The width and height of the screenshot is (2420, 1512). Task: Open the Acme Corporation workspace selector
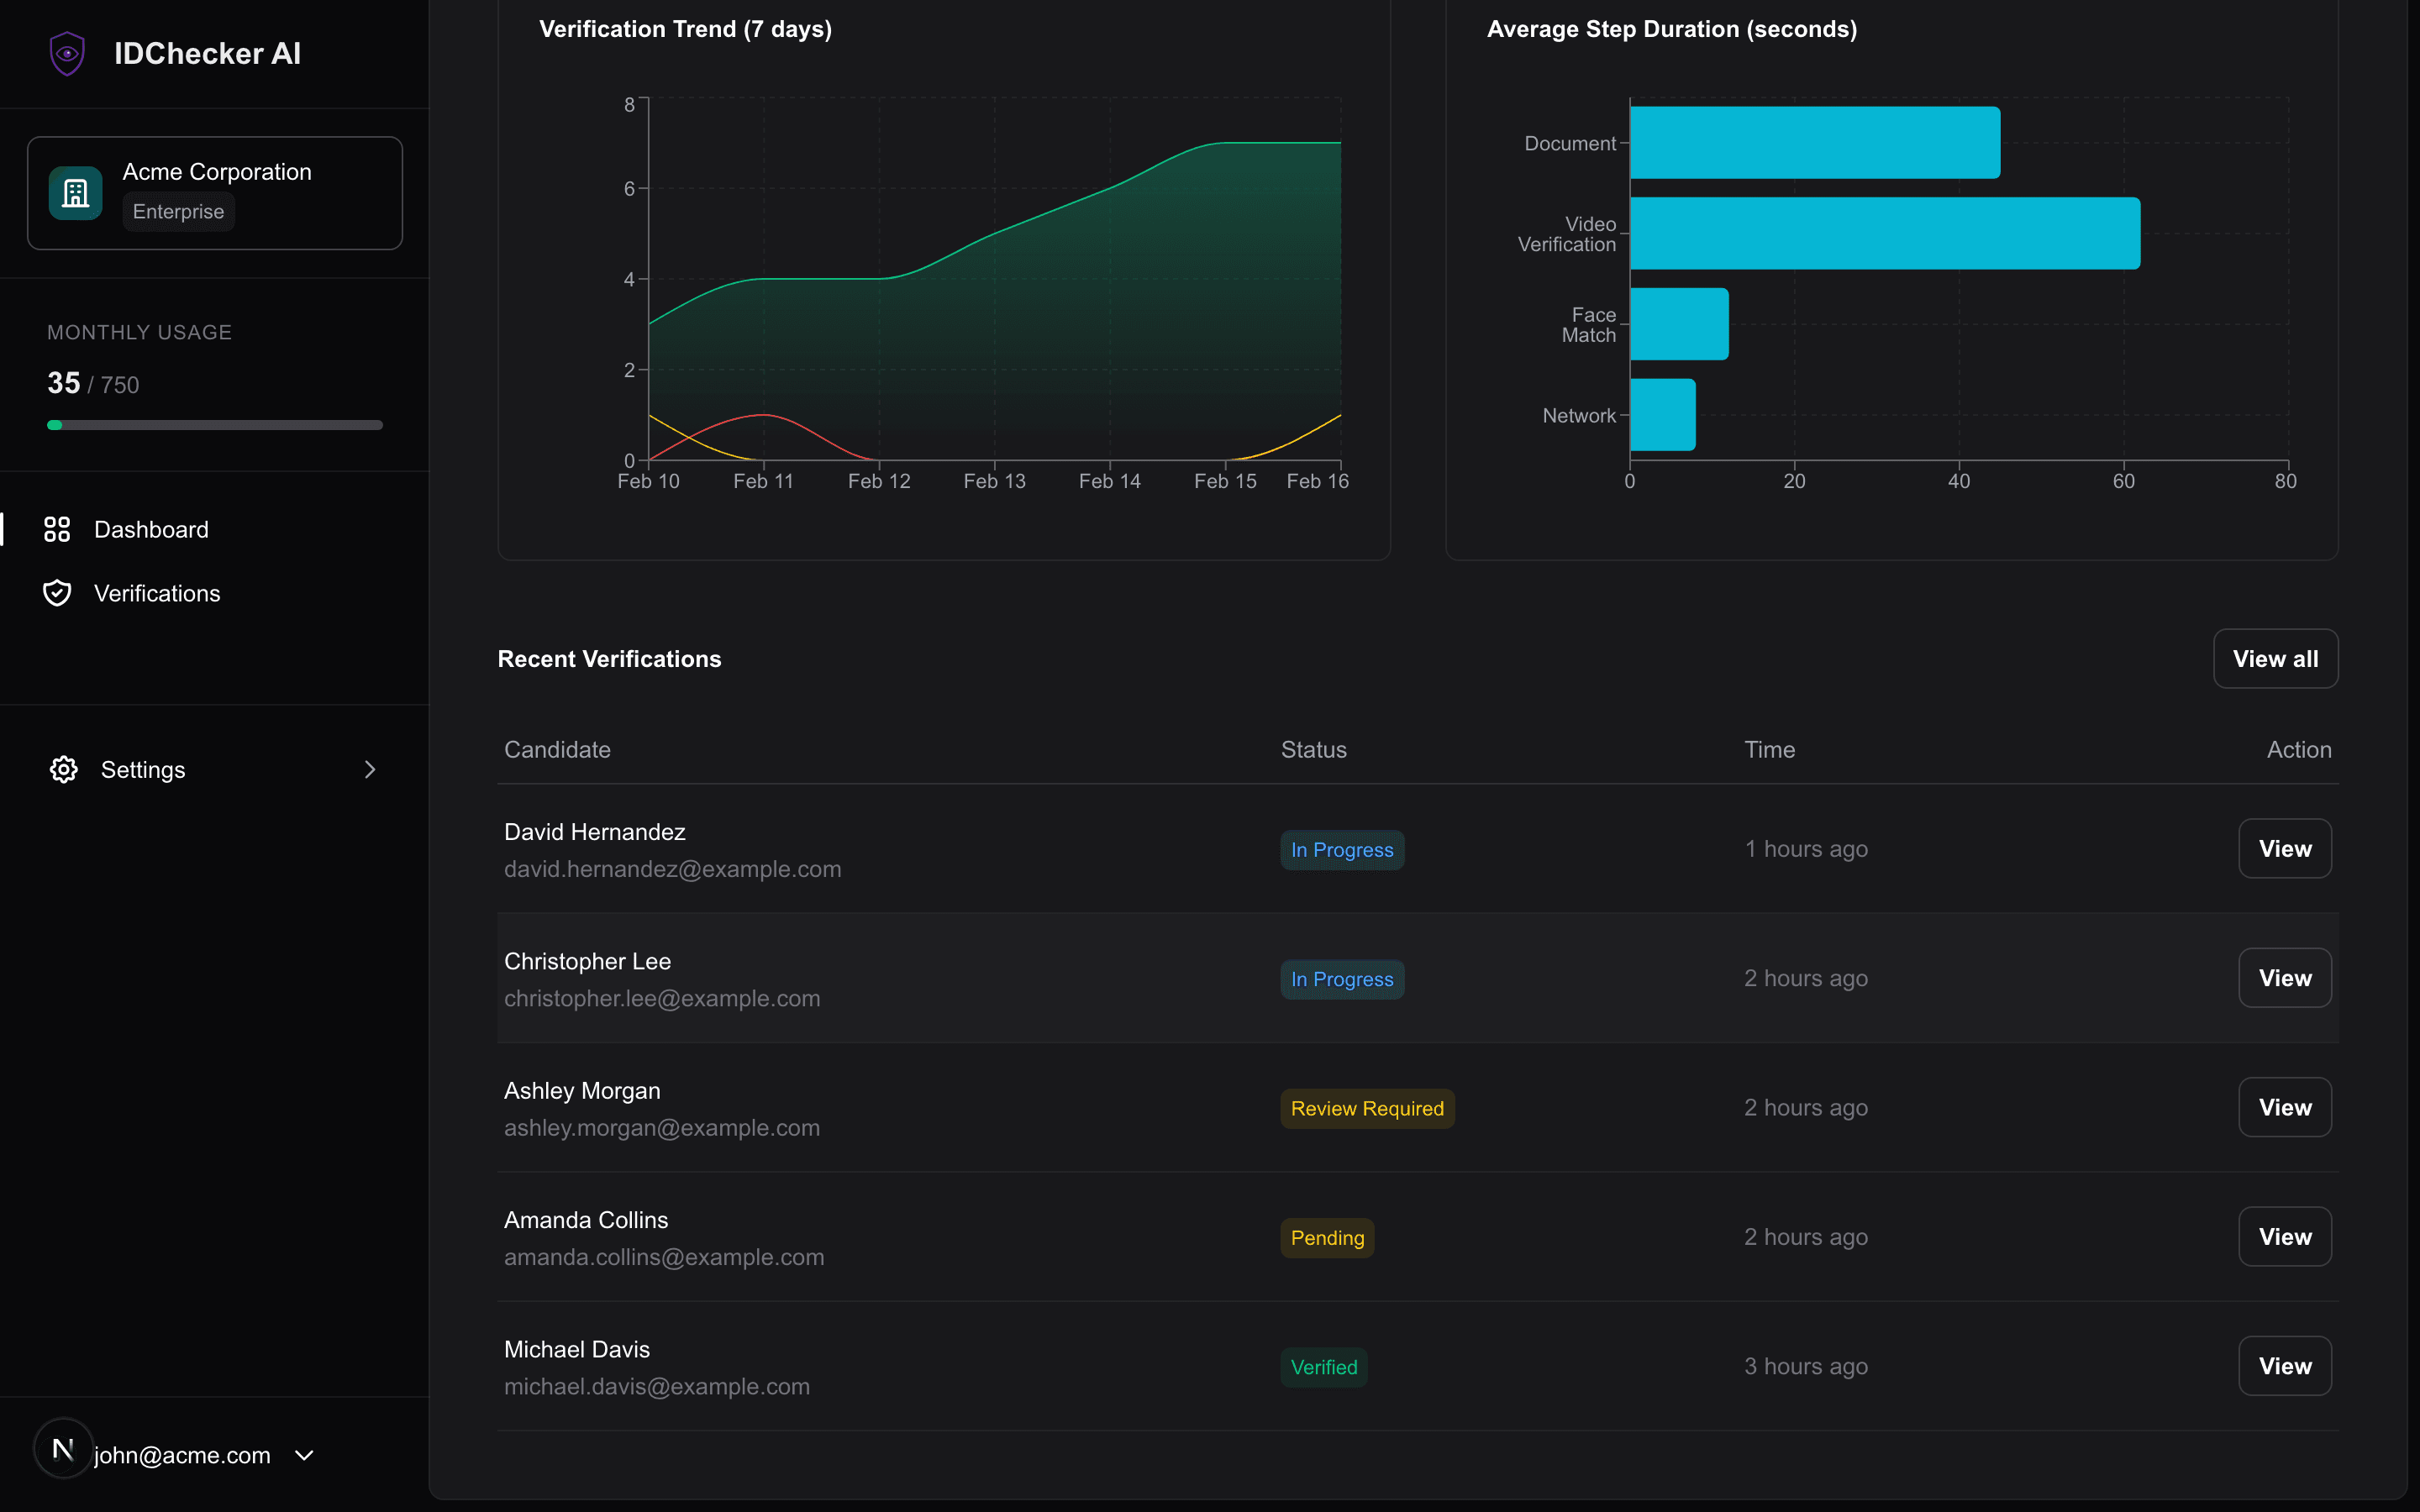pos(214,192)
